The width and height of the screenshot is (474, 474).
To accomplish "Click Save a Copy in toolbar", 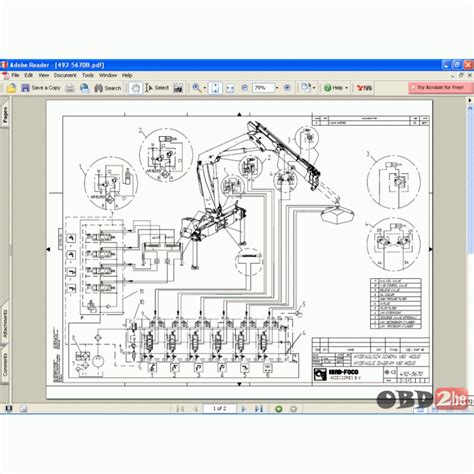I will click(41, 88).
